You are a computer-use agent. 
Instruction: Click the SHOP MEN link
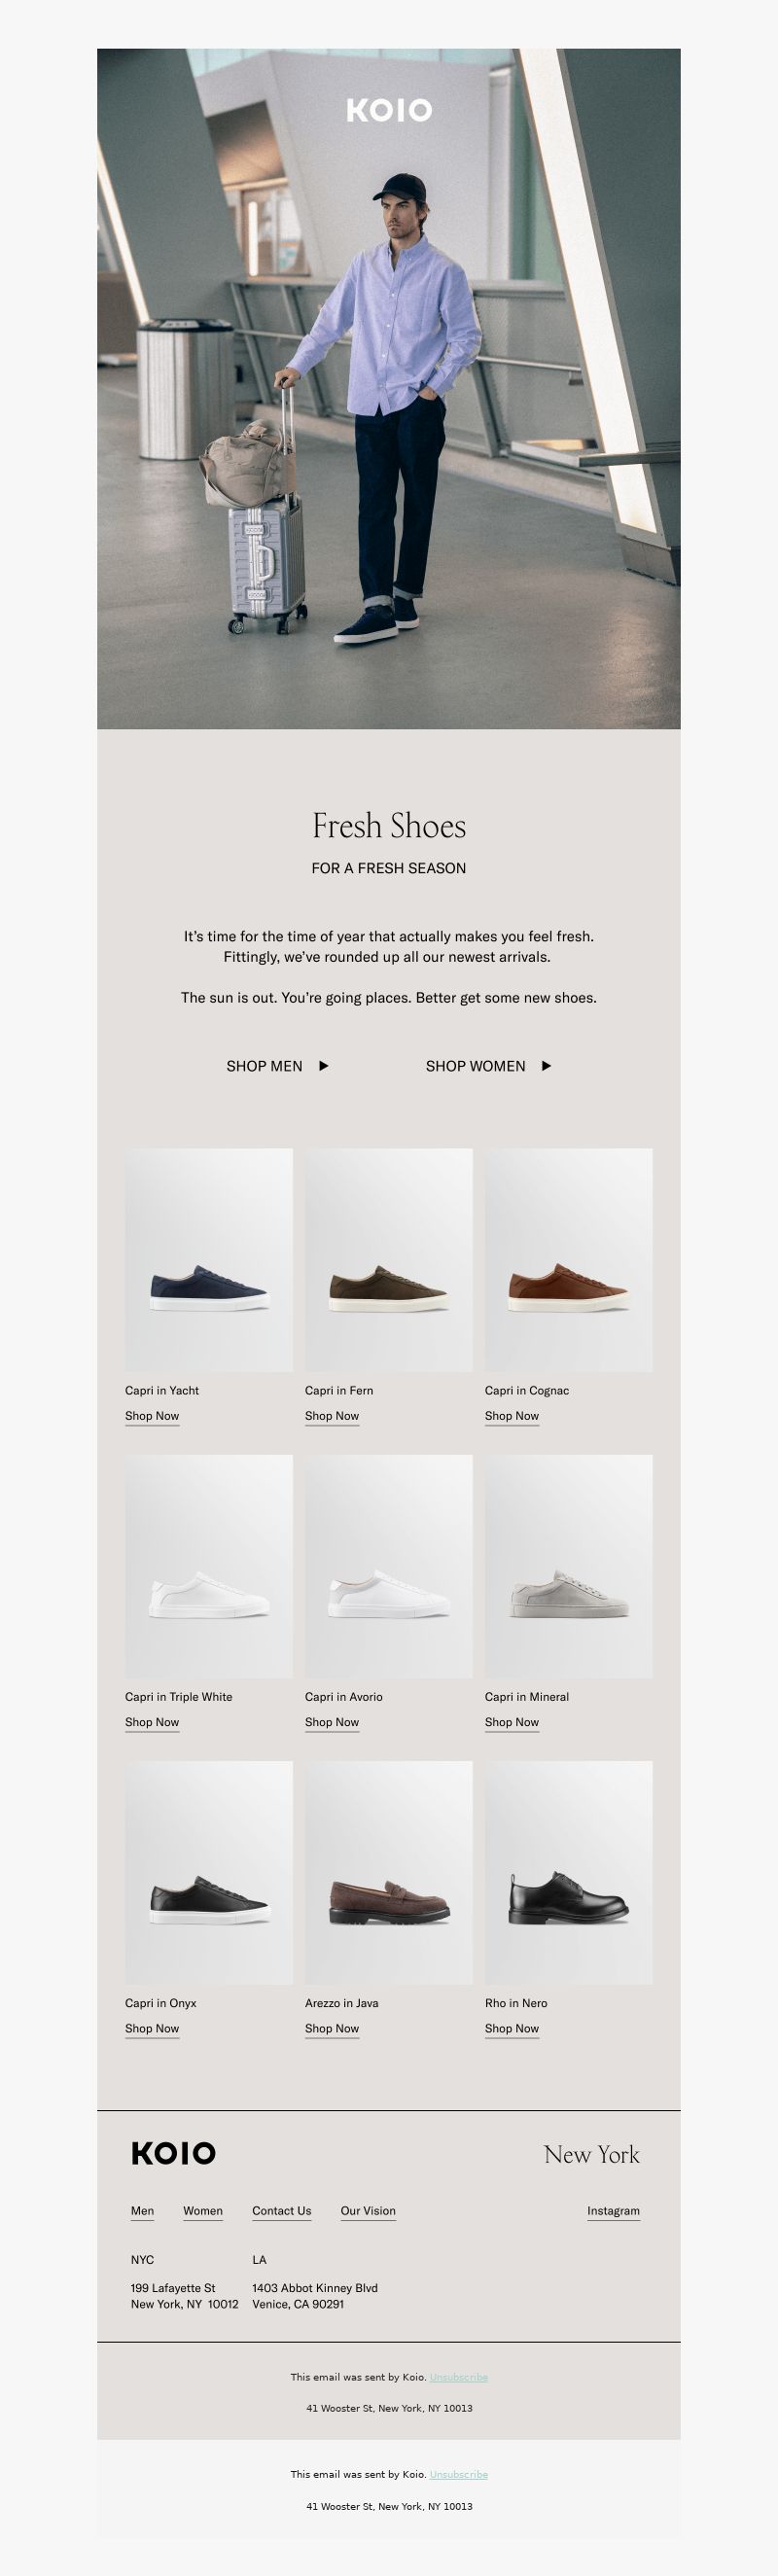point(264,1066)
